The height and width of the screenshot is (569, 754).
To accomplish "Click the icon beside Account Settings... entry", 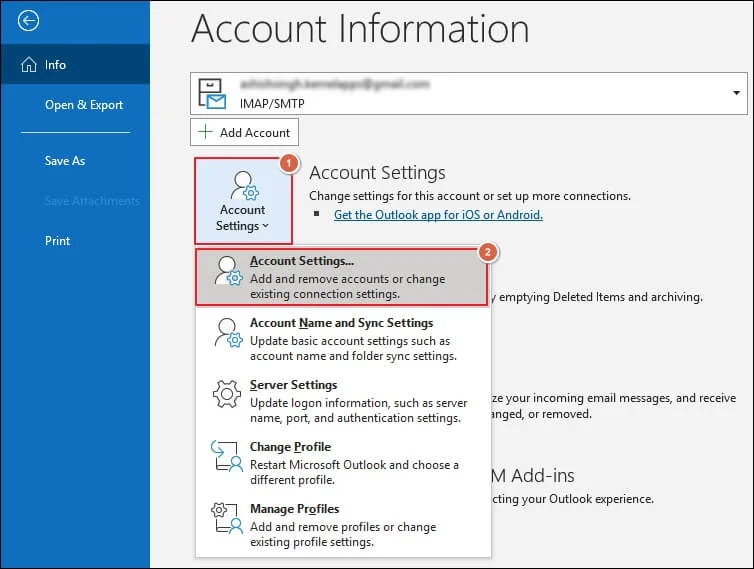I will click(228, 271).
